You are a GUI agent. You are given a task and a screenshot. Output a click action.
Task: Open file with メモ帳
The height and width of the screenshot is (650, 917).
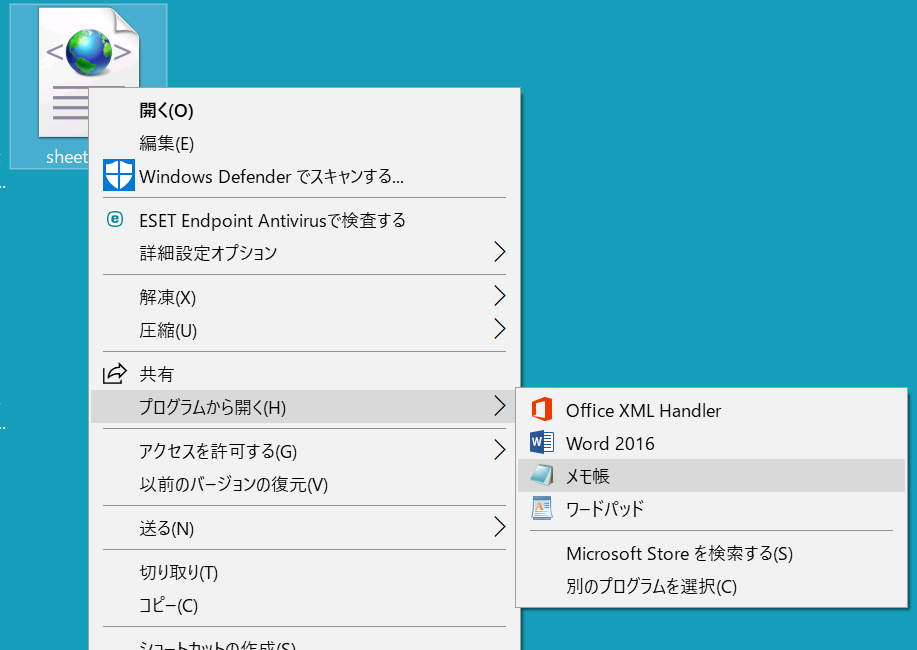click(712, 476)
